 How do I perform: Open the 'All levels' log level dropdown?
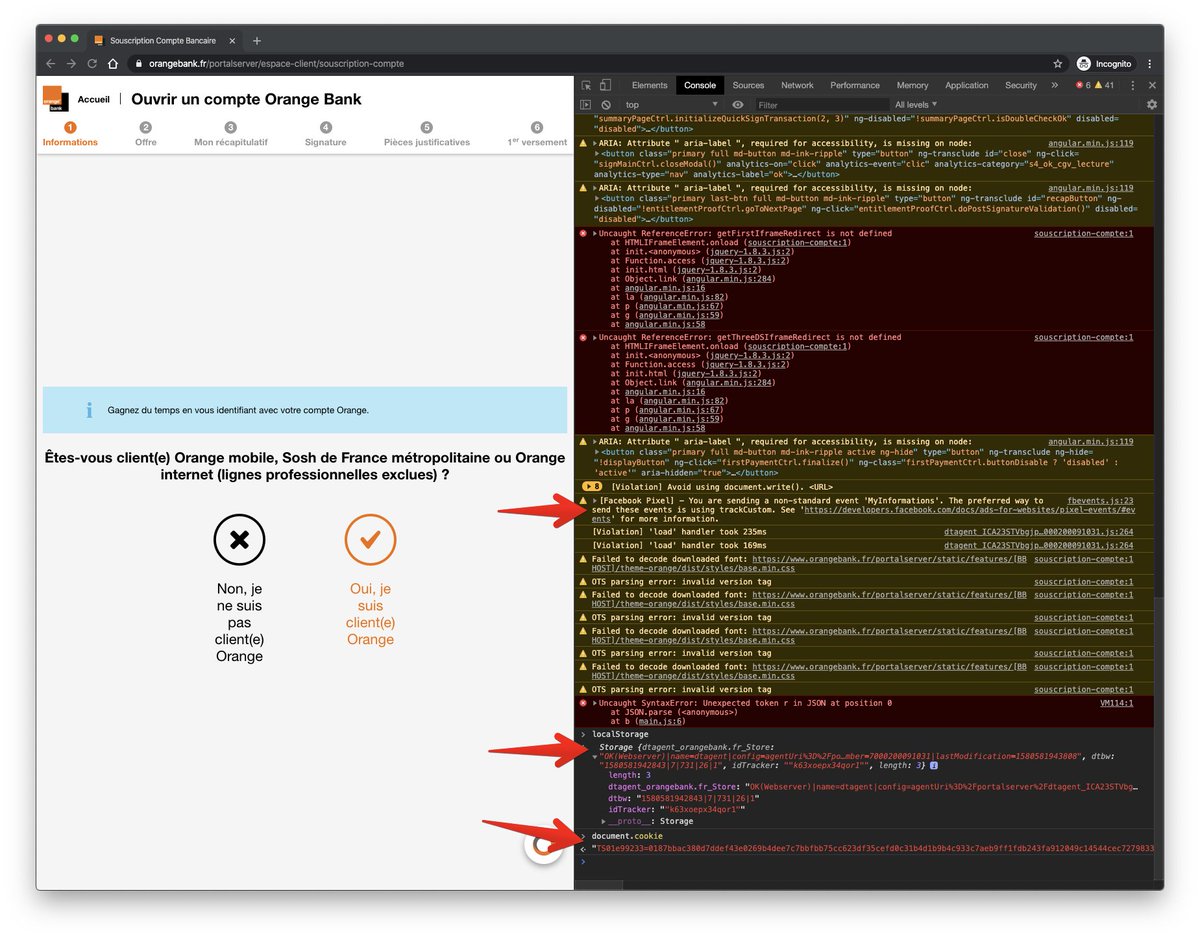coord(916,105)
